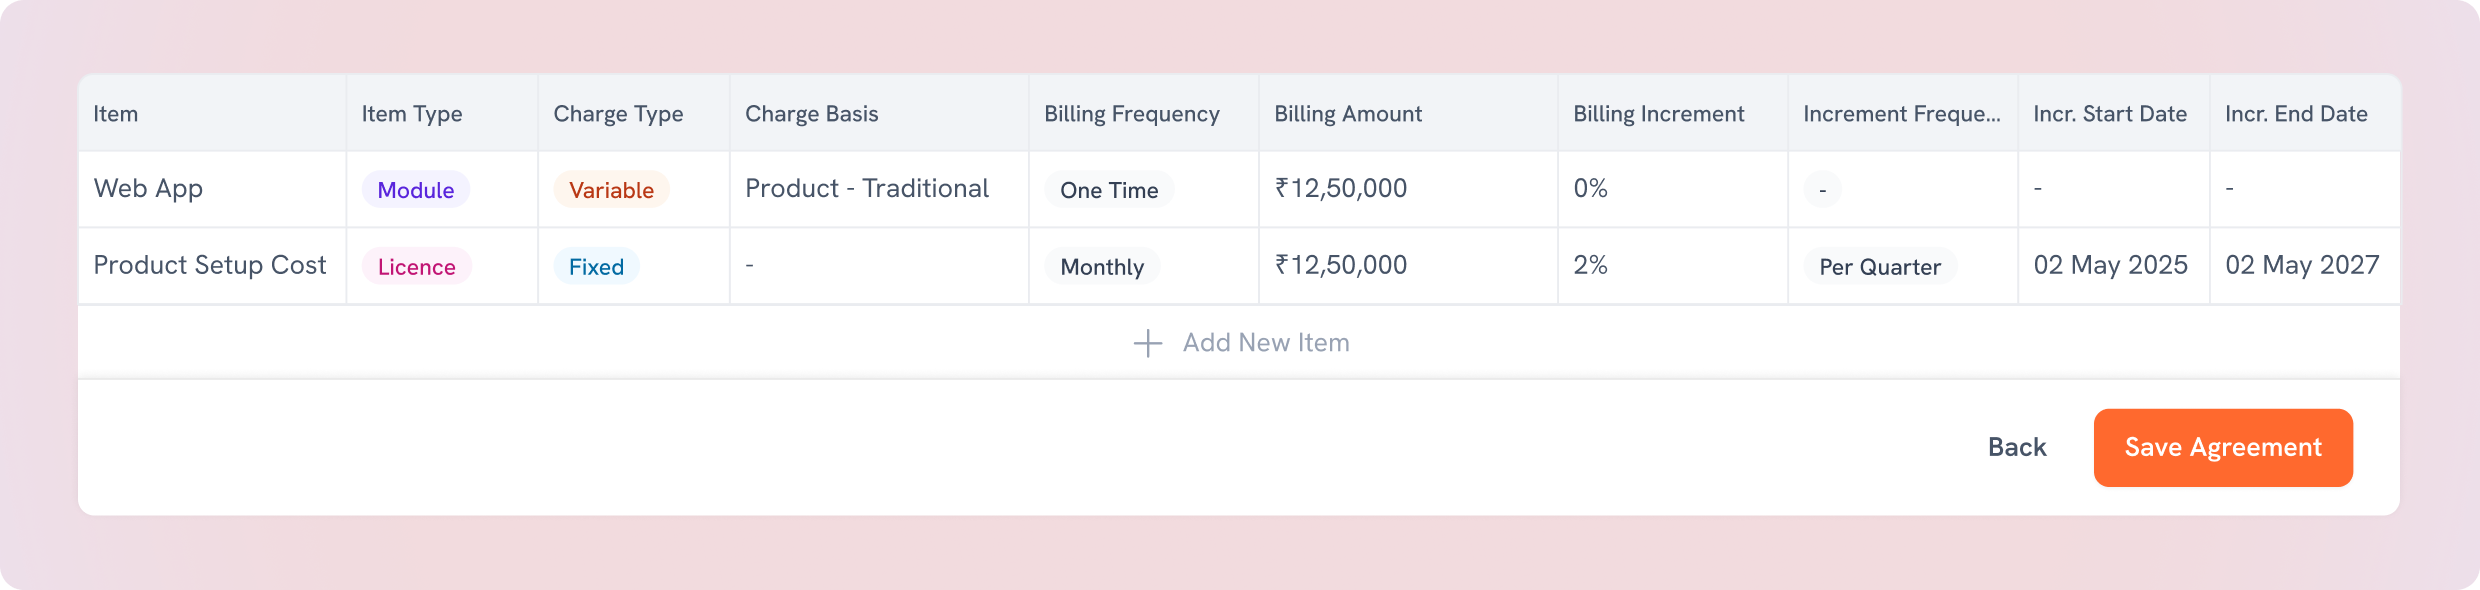
Task: Click the 02 May 2025 start date
Action: click(x=2110, y=265)
